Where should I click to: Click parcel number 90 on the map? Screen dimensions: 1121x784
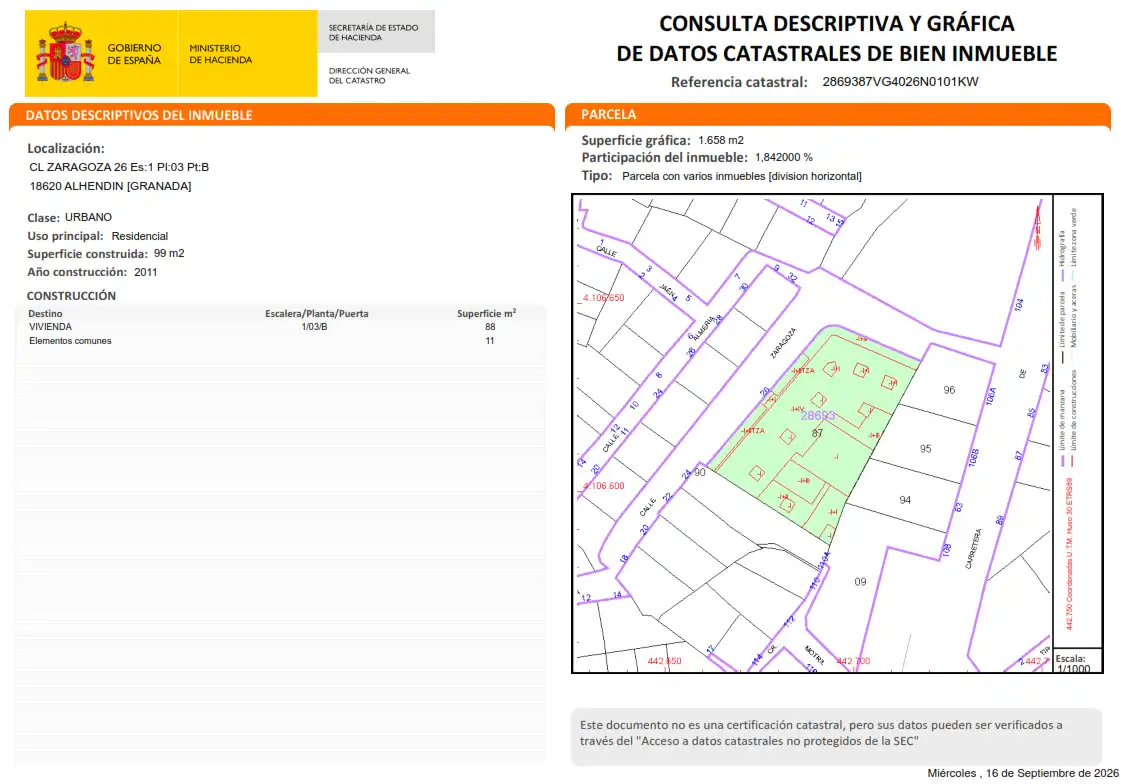coord(699,472)
